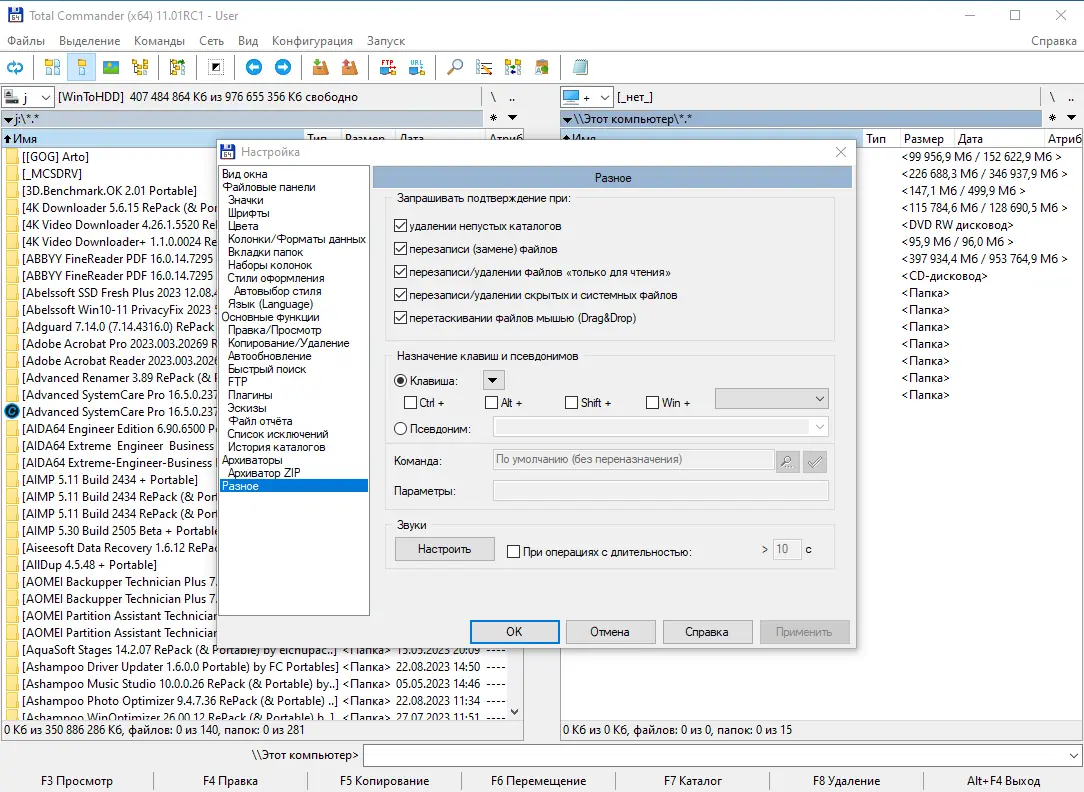
Task: Toggle 'скрытых и системных файлов' confirmation checkbox
Action: 400,294
